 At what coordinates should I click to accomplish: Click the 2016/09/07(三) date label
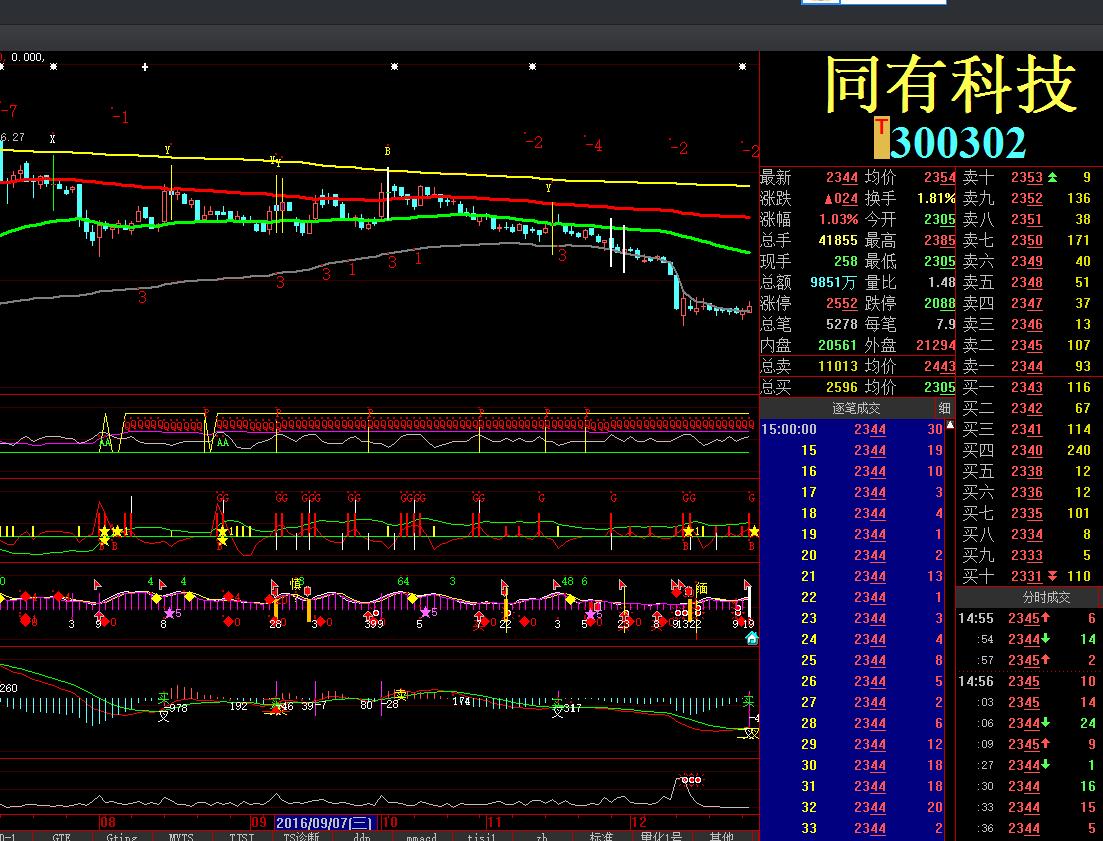325,823
